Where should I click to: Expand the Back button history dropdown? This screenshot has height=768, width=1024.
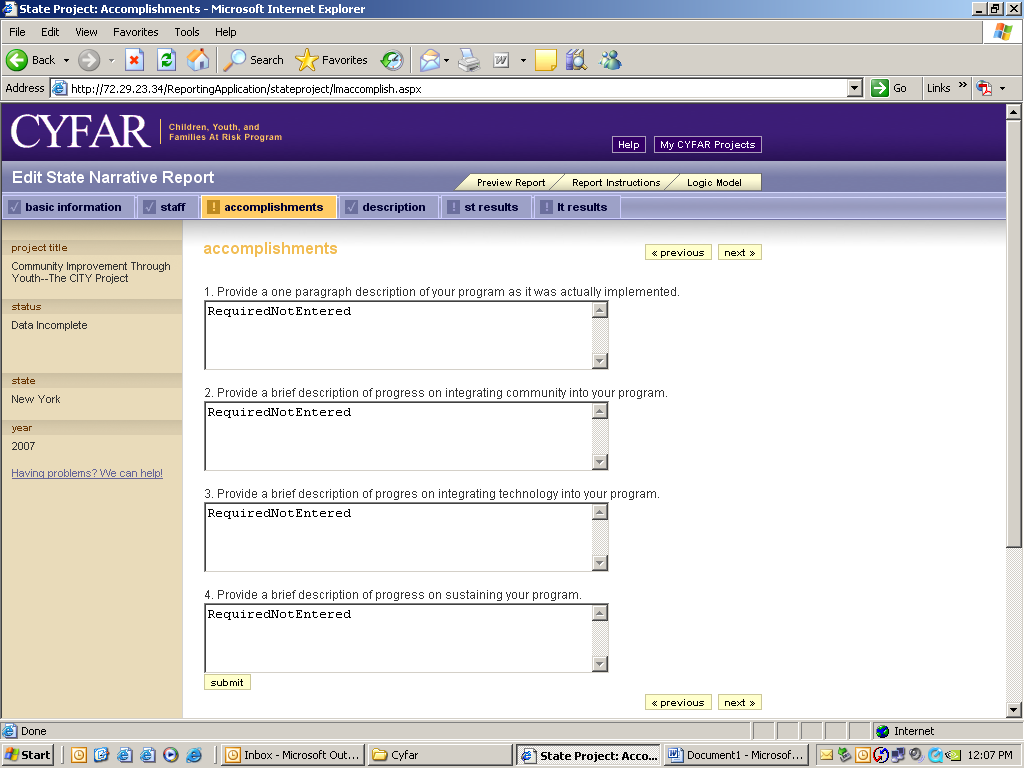click(x=67, y=60)
